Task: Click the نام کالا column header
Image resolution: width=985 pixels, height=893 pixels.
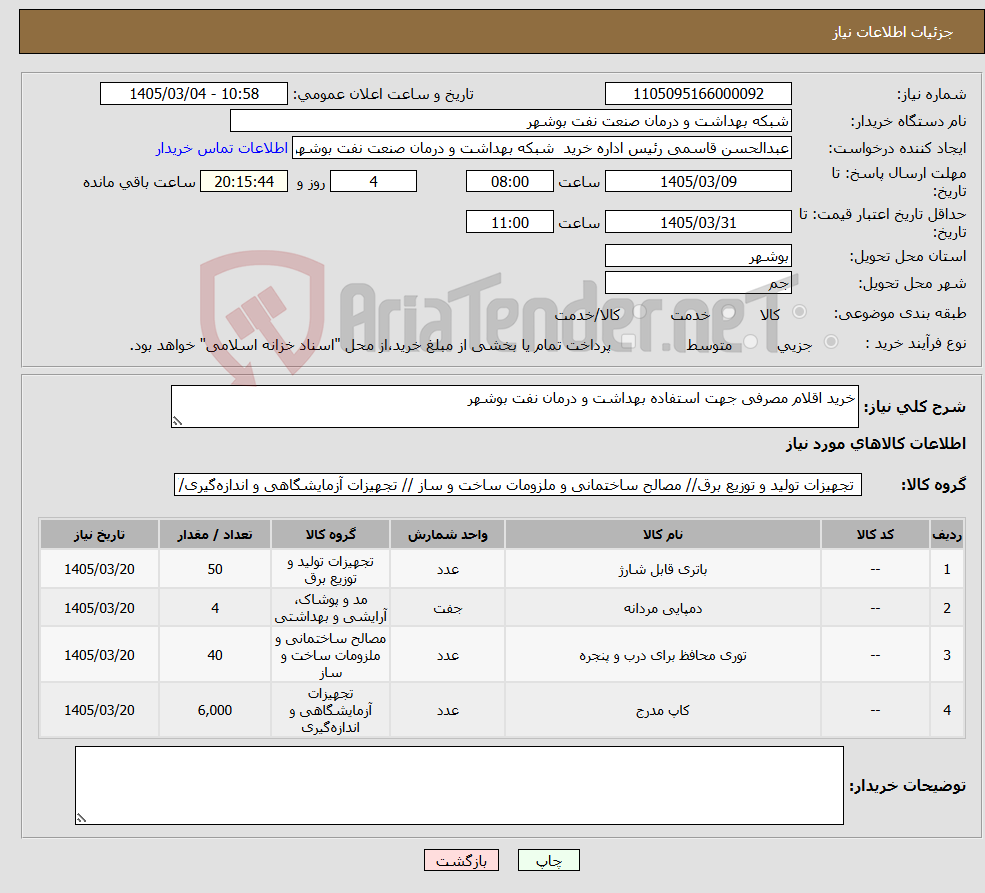Action: click(x=662, y=534)
